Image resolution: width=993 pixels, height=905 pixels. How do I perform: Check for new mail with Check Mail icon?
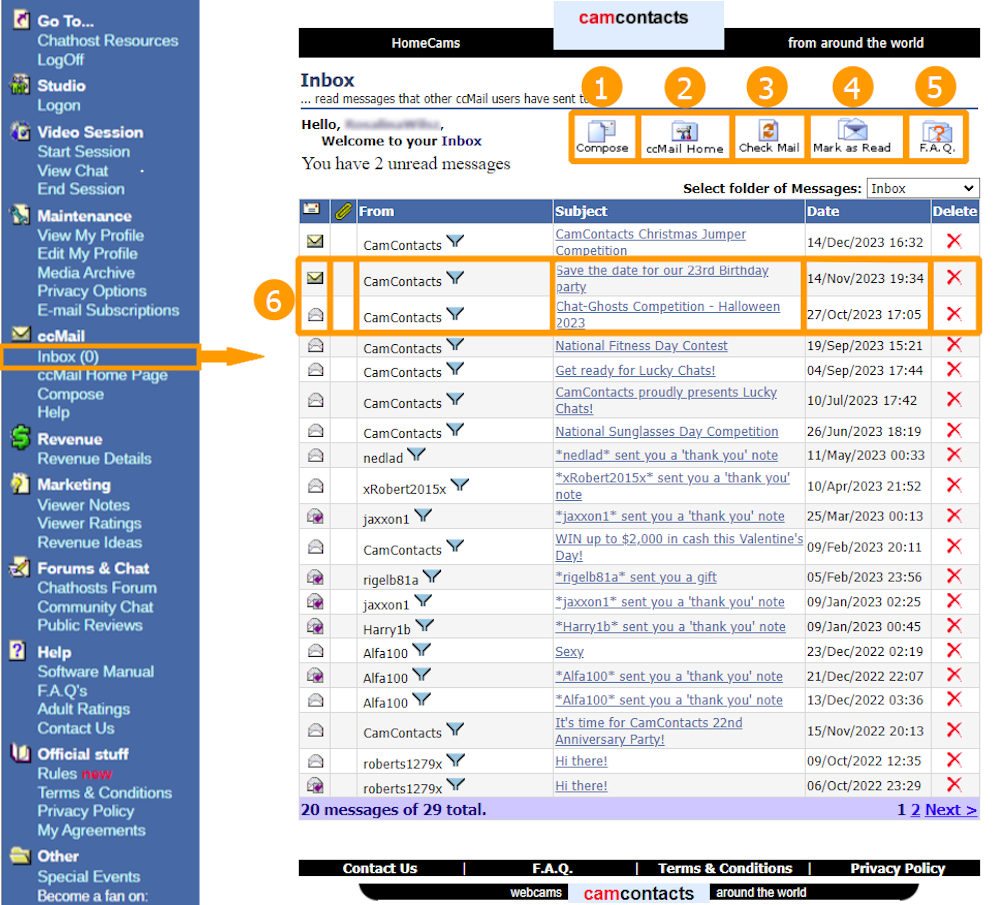[768, 136]
